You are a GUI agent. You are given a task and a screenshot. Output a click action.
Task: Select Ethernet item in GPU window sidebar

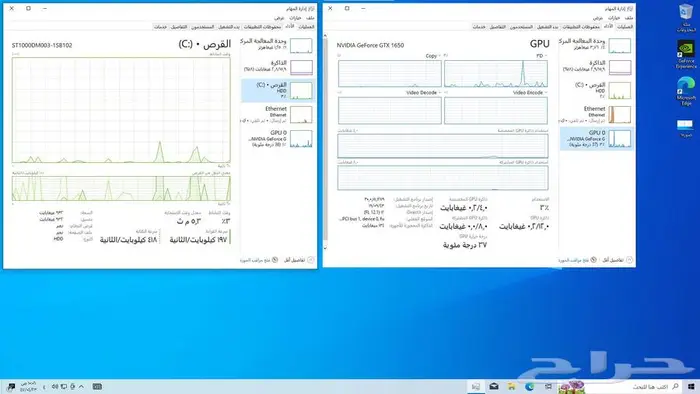coord(596,115)
